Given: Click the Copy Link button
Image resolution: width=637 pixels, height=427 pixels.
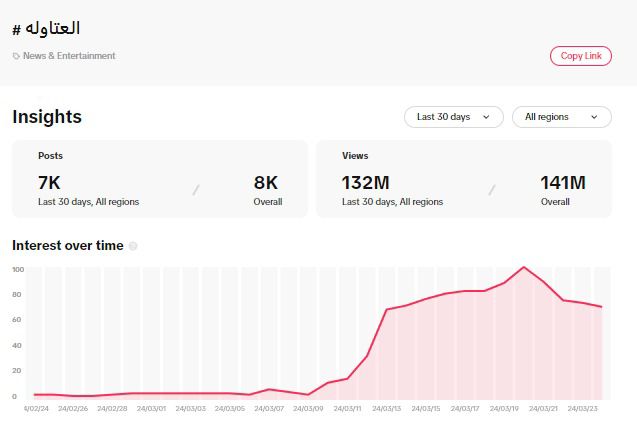Looking at the screenshot, I should (x=580, y=56).
